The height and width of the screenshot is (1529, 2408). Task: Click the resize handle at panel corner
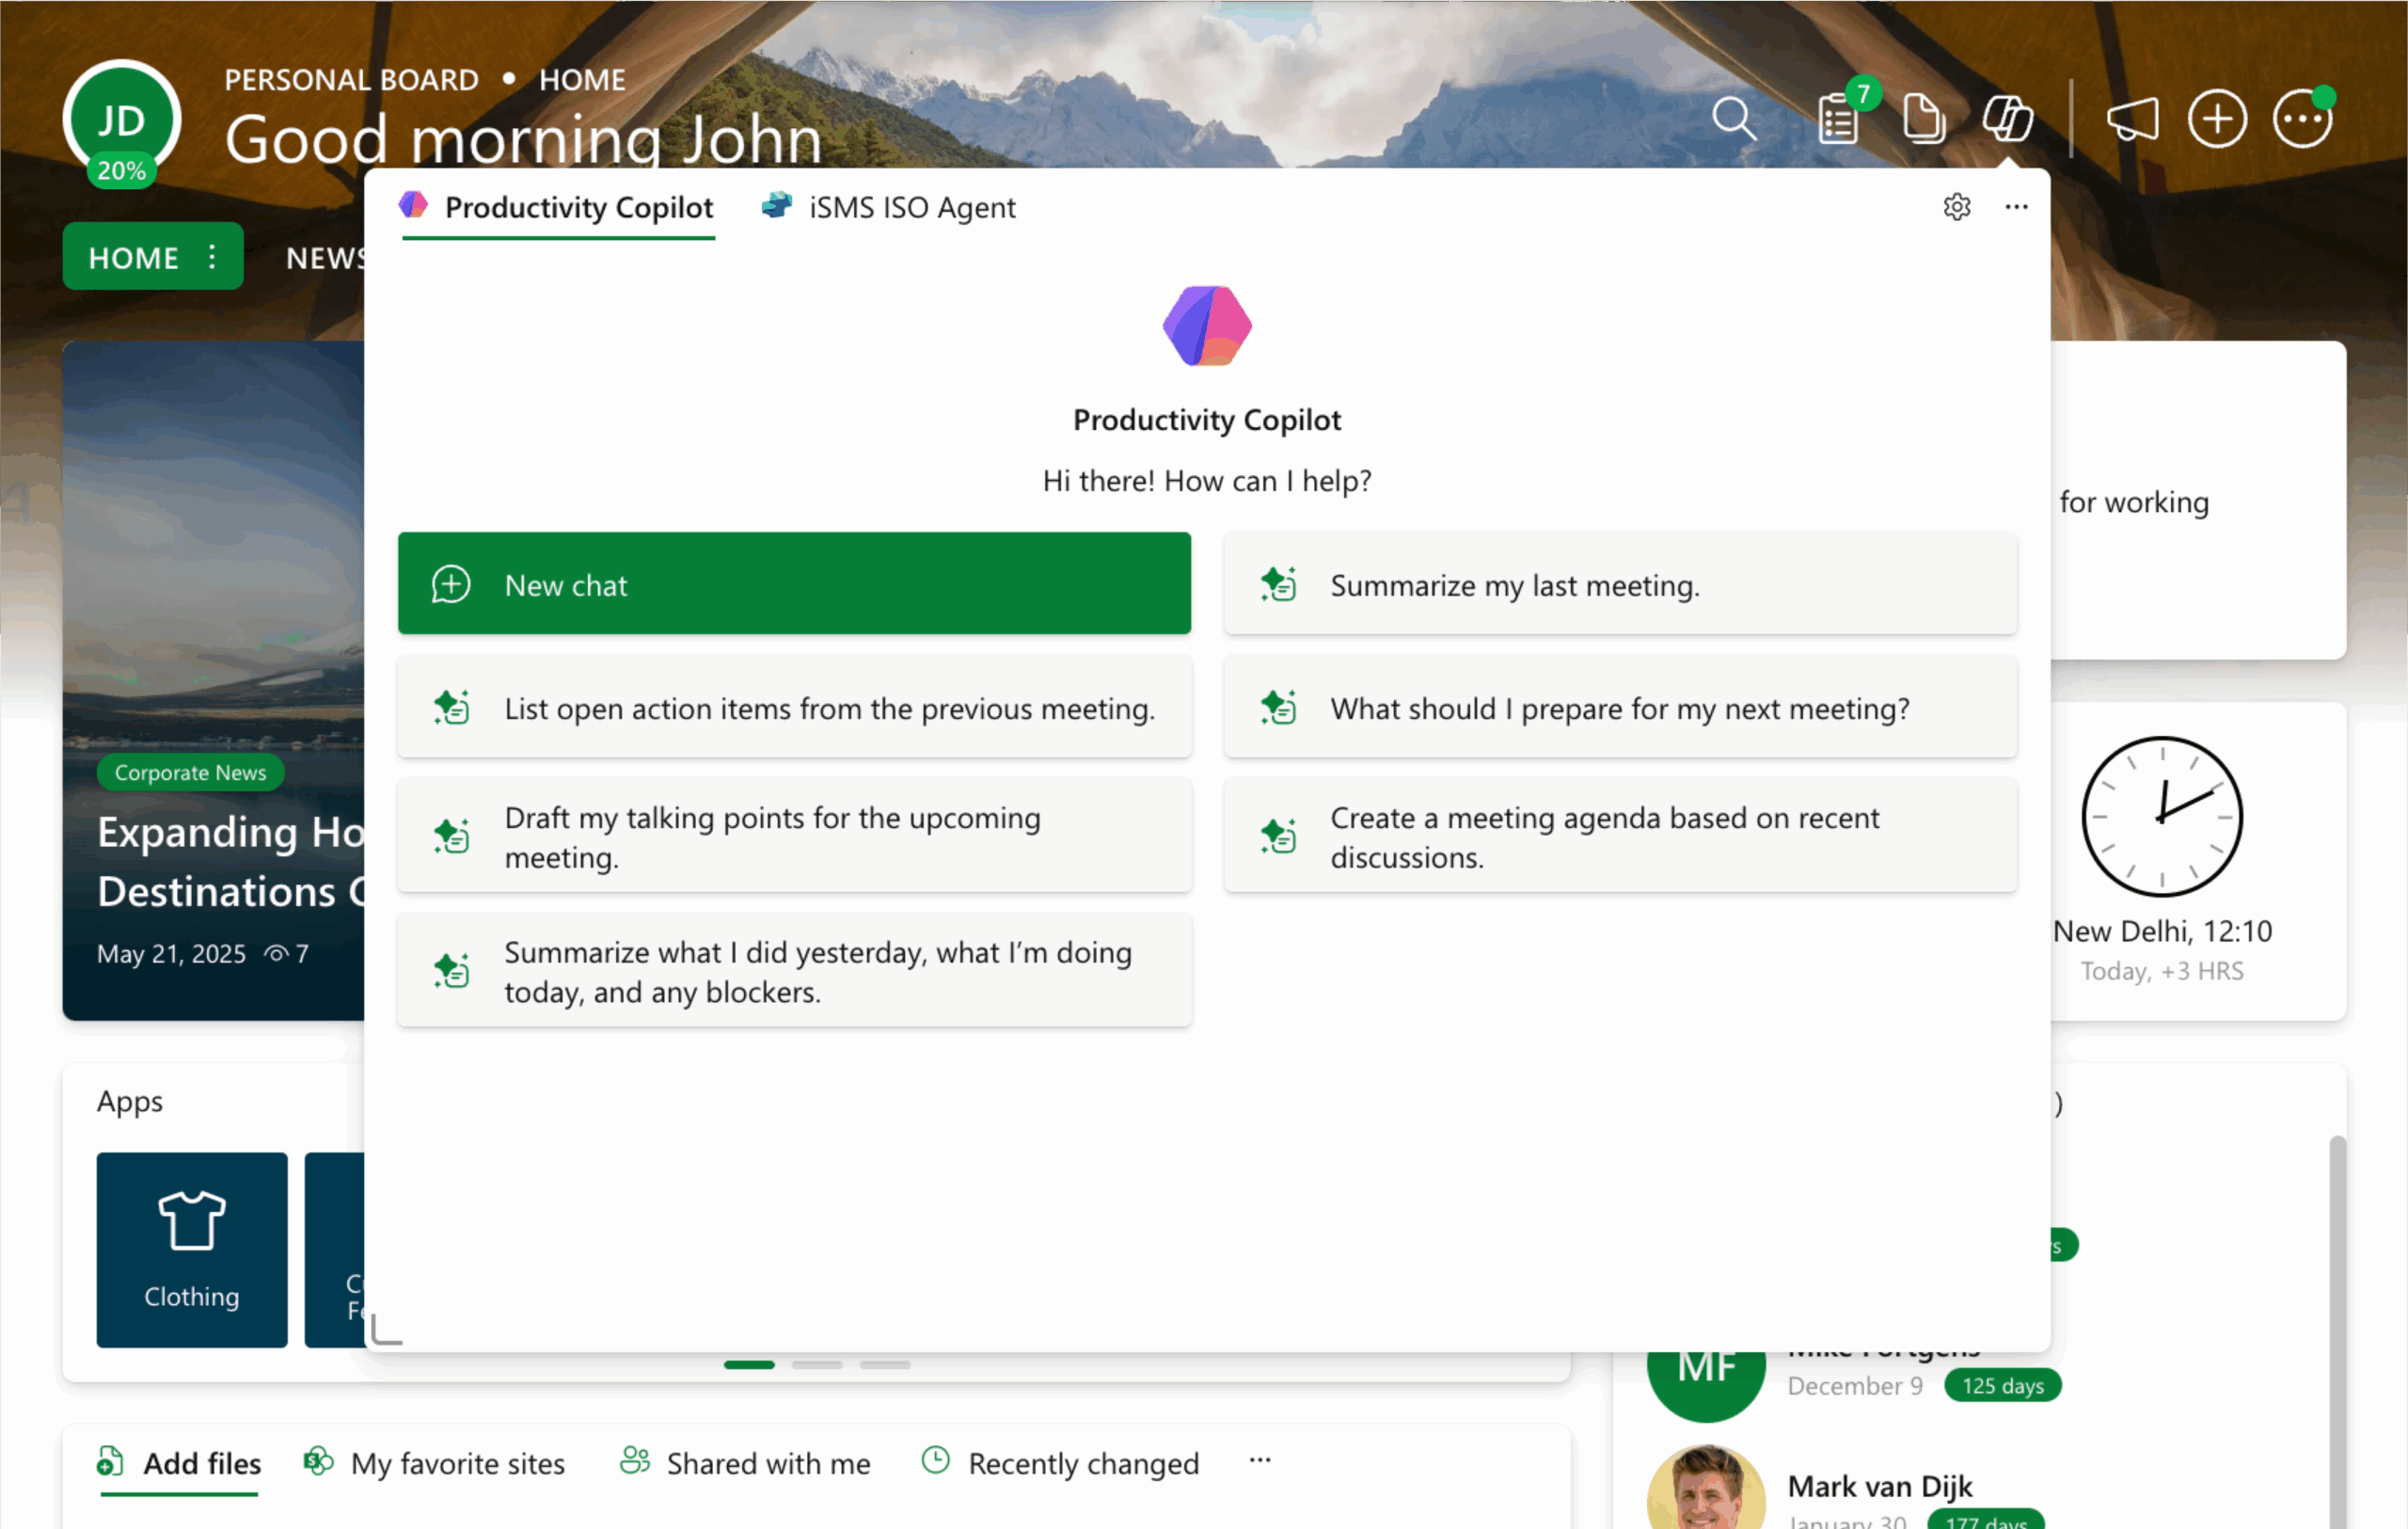click(386, 1331)
